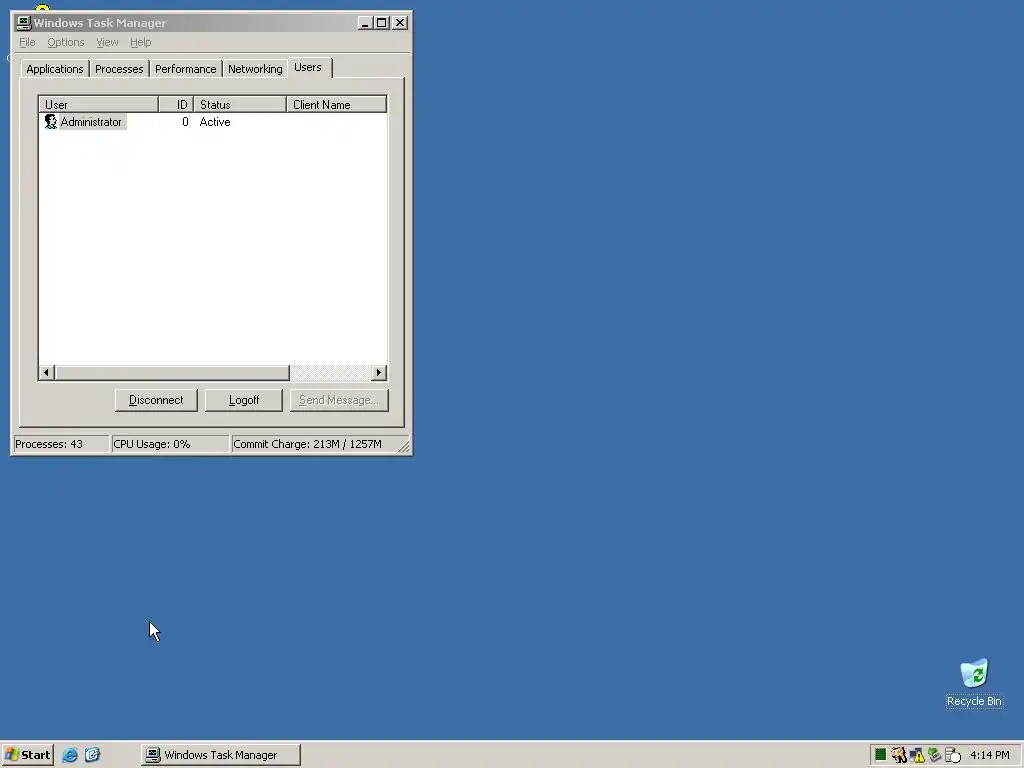The height and width of the screenshot is (768, 1024).
Task: Click the horizontal scrollbar left arrow
Action: click(46, 373)
